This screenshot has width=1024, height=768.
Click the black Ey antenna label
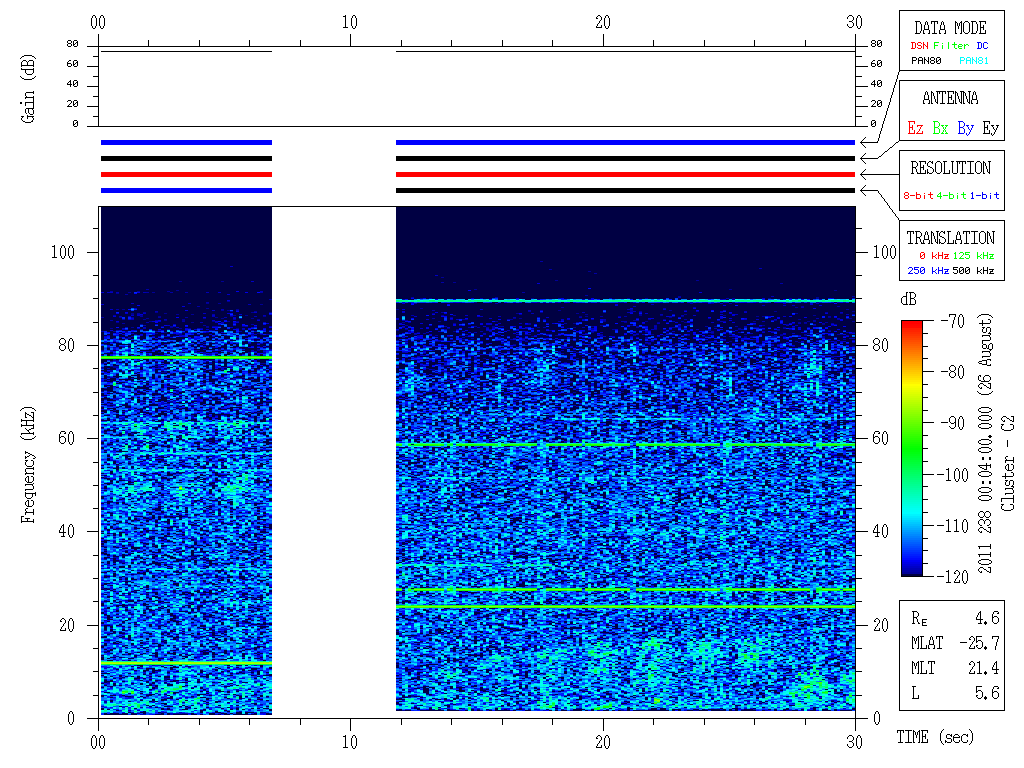click(x=990, y=129)
